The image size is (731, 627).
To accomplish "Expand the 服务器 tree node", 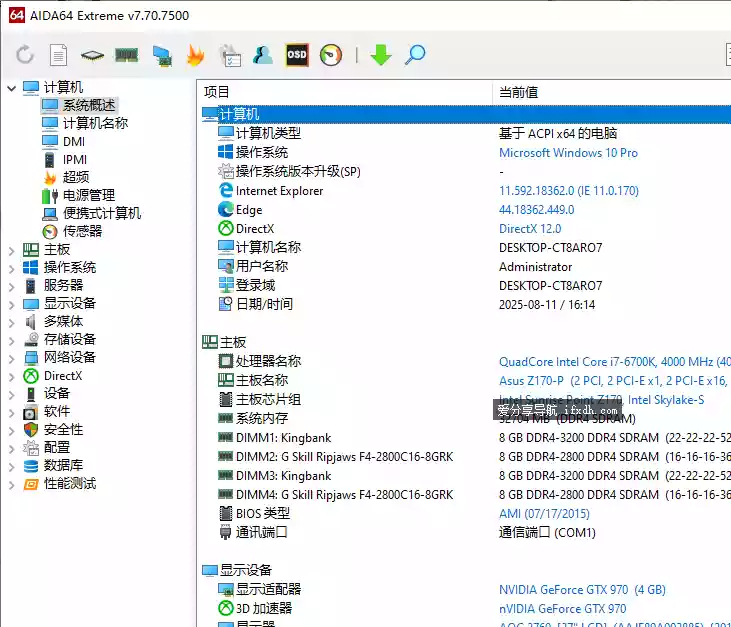I will point(12,287).
